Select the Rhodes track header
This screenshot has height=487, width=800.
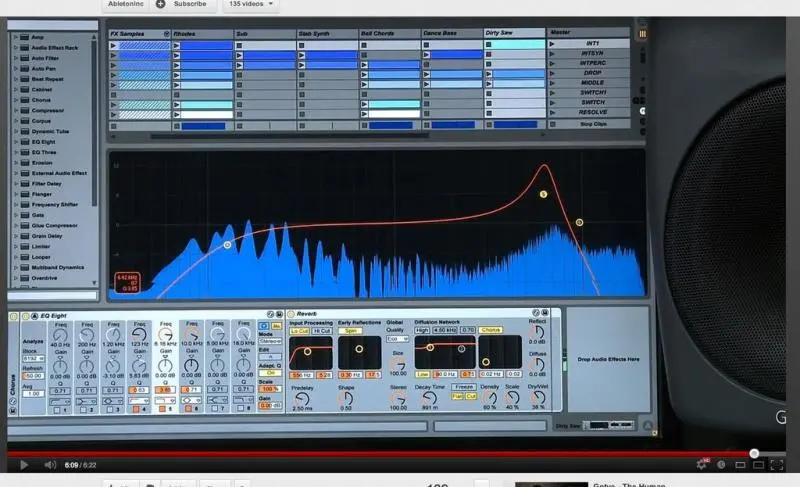pyautogui.click(x=201, y=33)
